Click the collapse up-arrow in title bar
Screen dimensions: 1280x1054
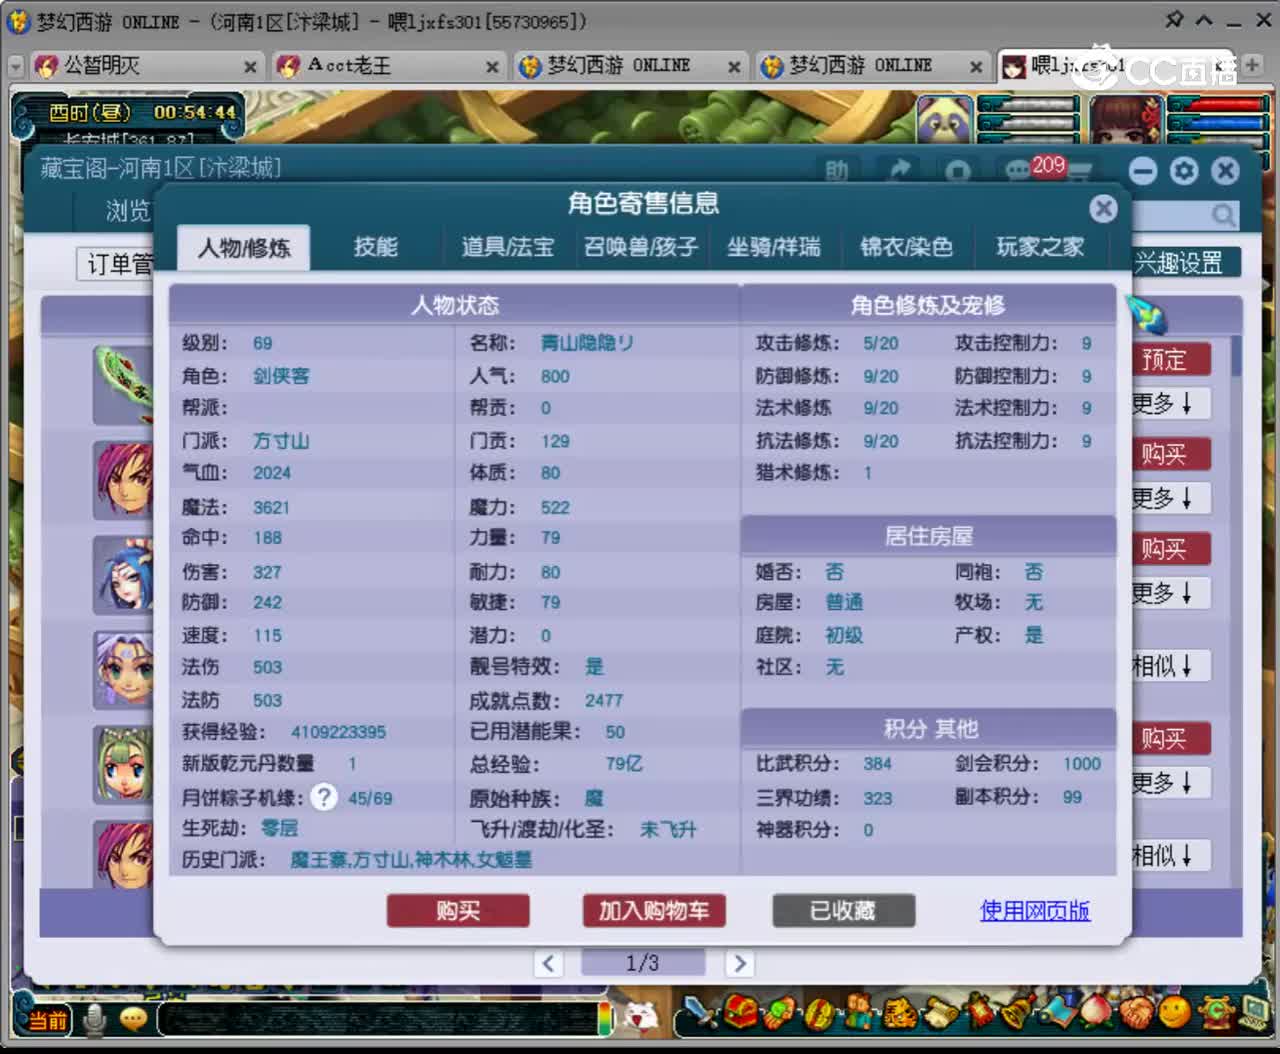1205,20
